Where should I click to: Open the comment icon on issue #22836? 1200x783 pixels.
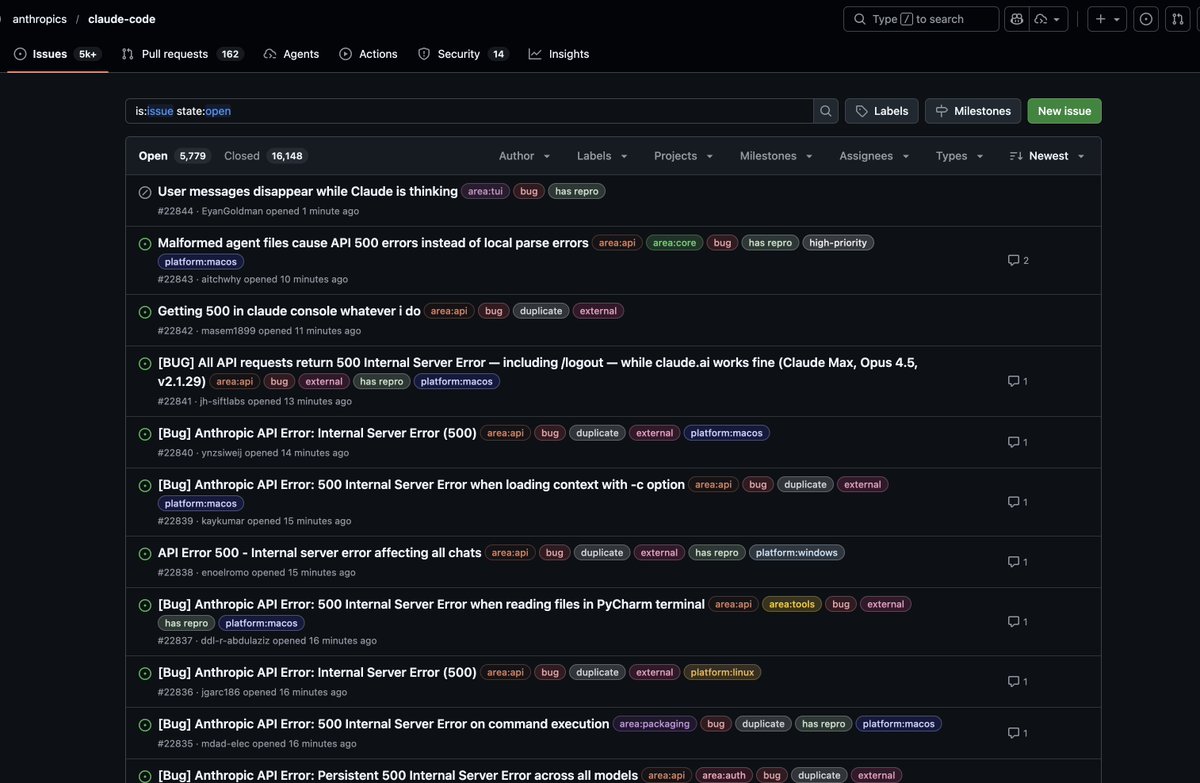tap(1018, 682)
